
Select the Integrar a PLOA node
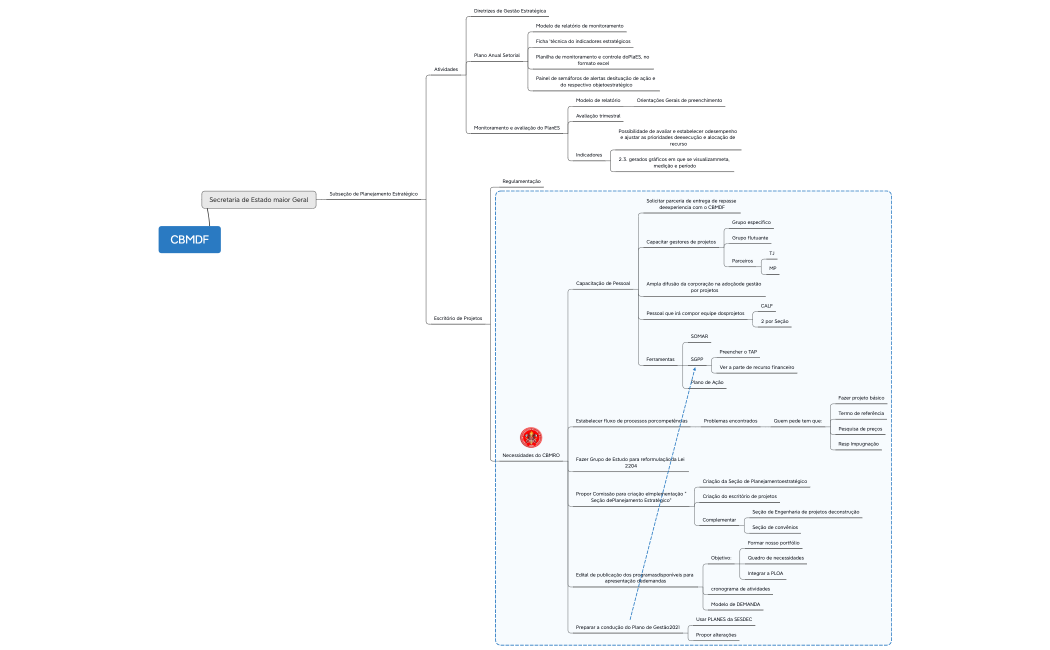click(x=766, y=573)
